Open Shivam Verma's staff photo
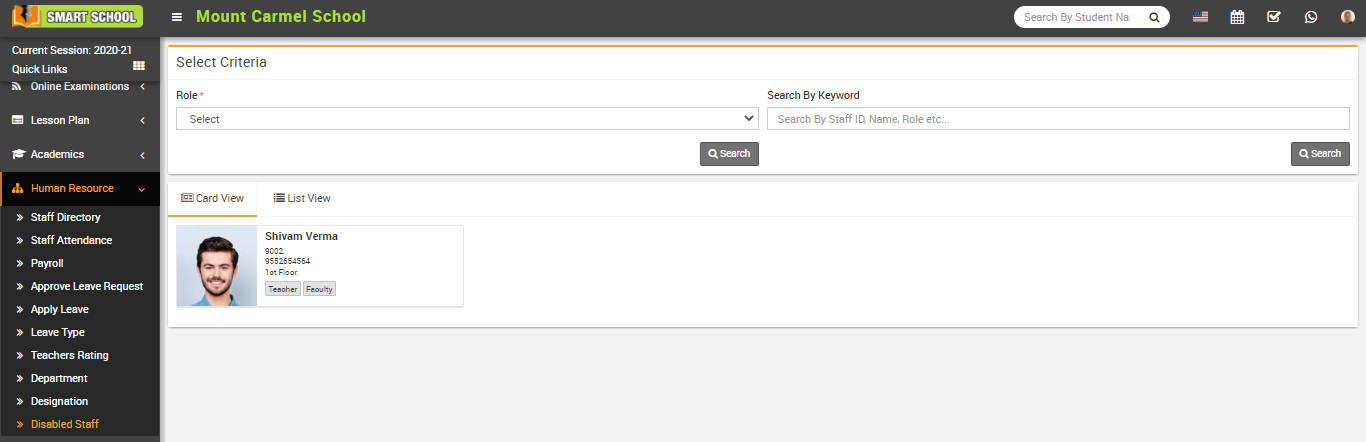The image size is (1366, 442). (217, 266)
